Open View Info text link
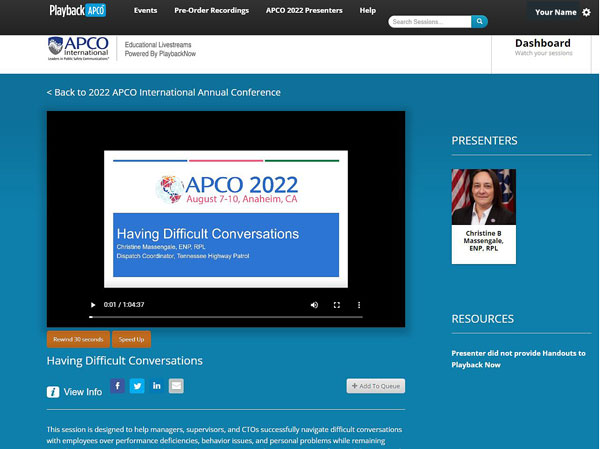 point(83,392)
